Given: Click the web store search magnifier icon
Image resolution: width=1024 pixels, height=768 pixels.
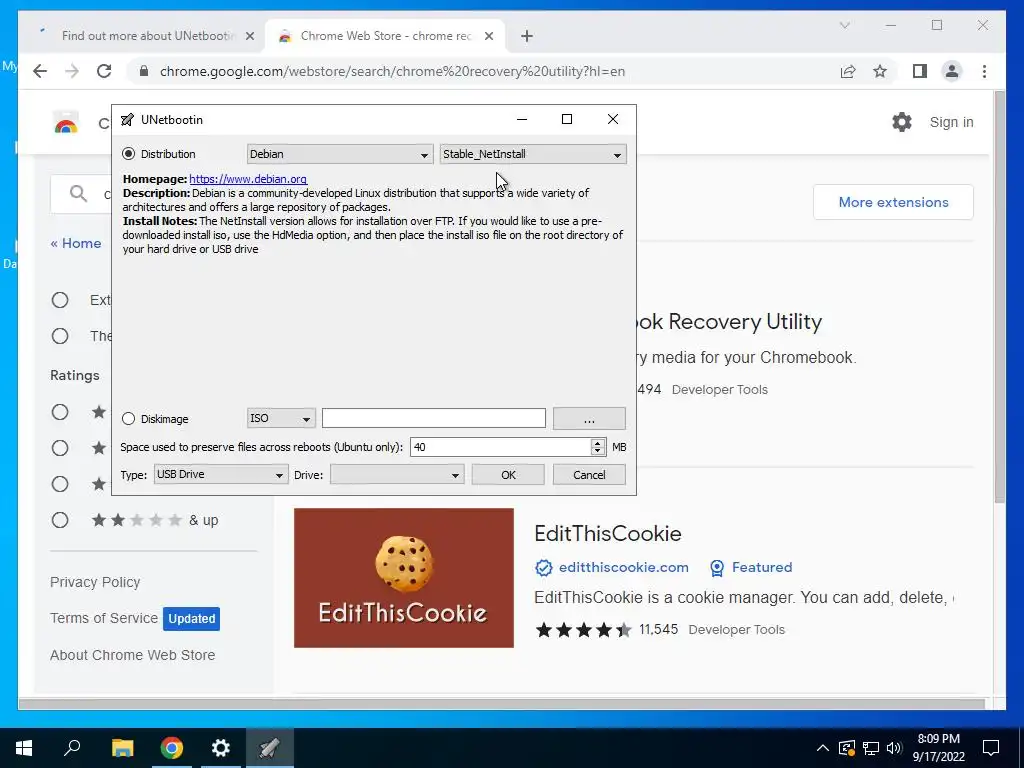Looking at the screenshot, I should 78,193.
